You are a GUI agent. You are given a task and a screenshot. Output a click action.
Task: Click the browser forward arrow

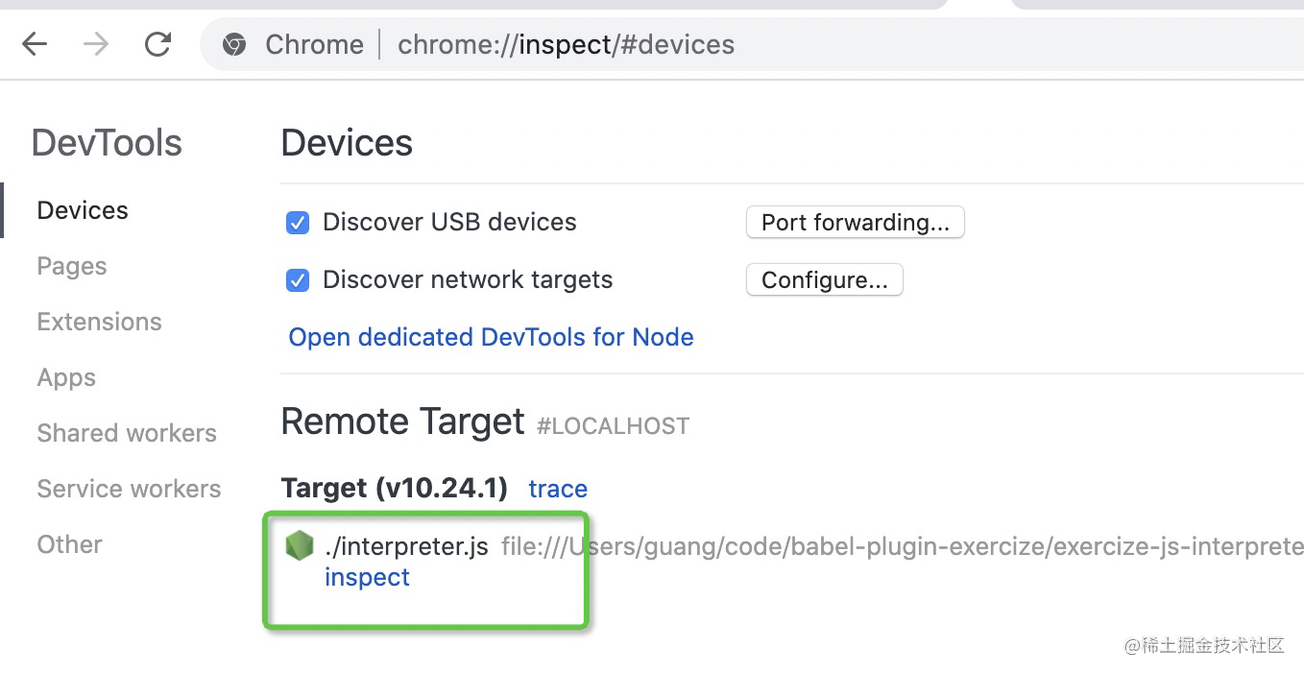tap(96, 44)
